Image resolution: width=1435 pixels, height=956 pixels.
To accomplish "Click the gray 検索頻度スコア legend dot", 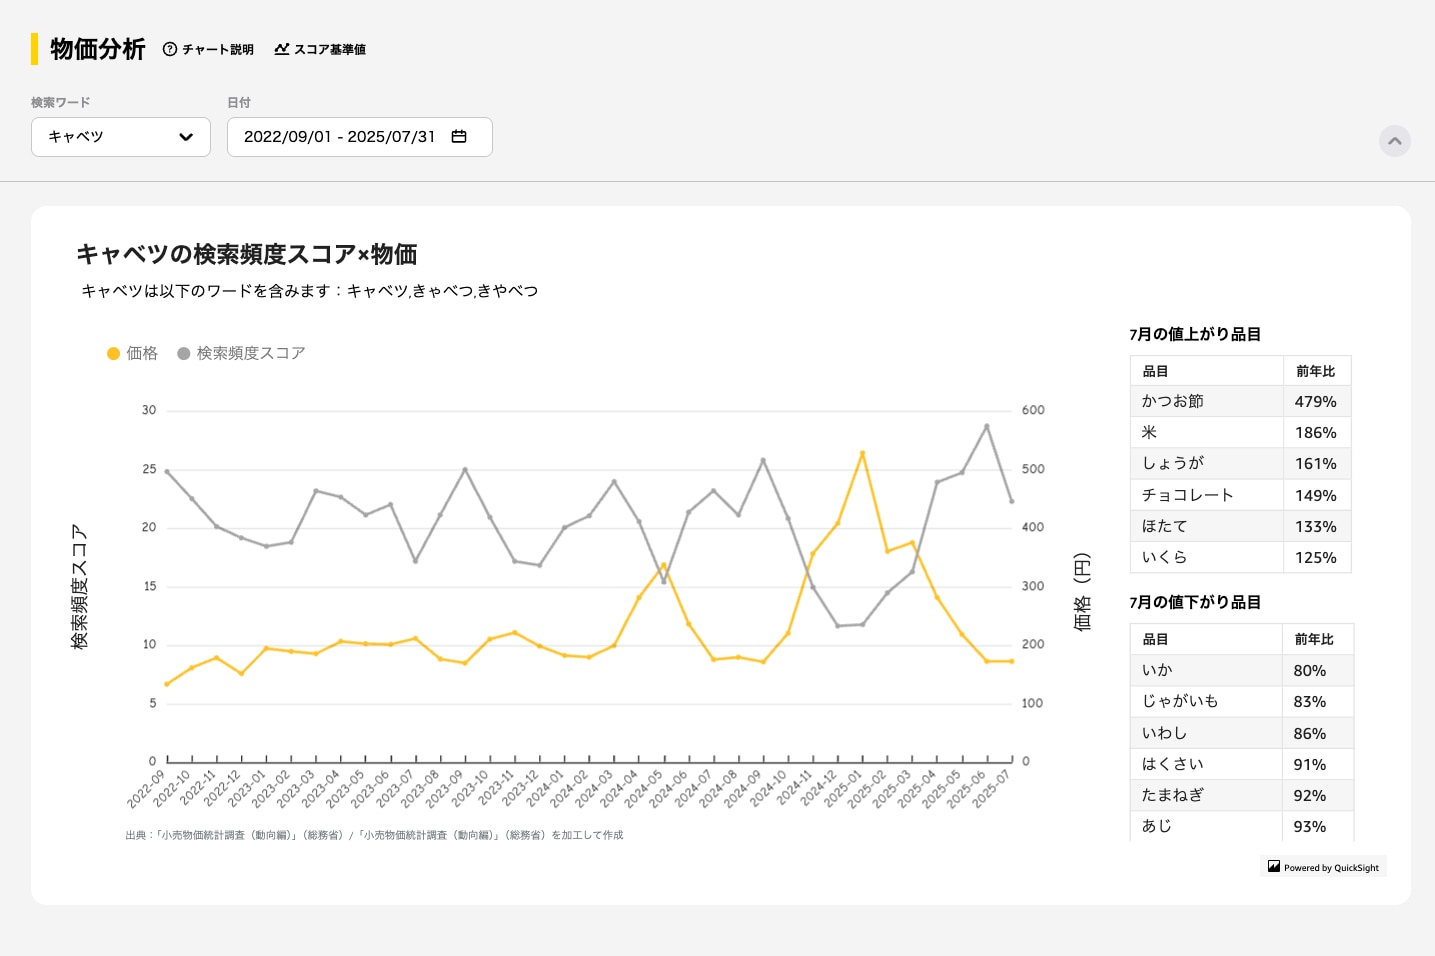I will point(184,353).
